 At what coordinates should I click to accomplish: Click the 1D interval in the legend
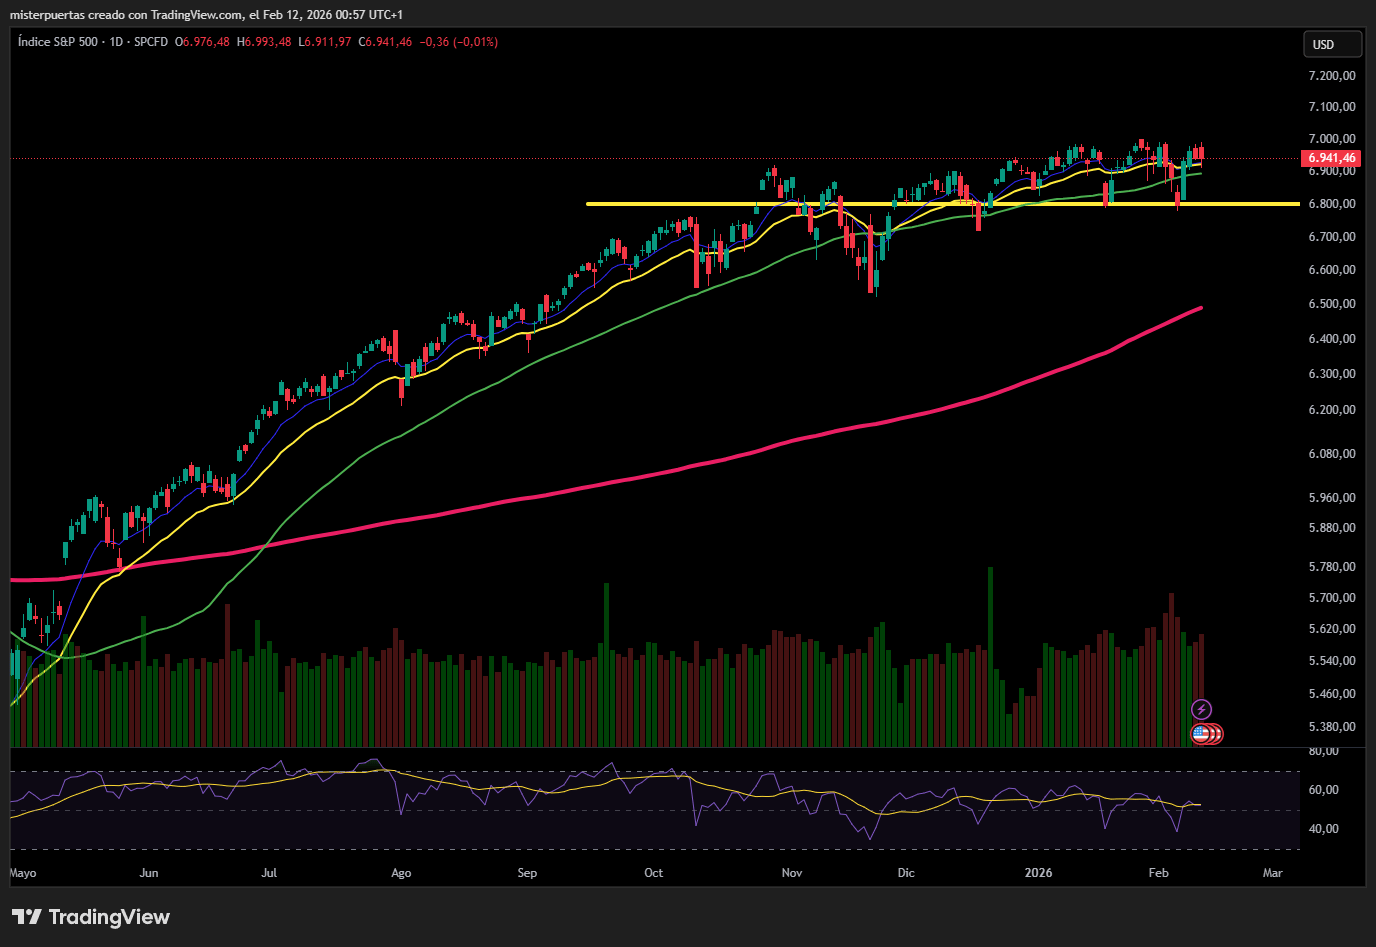[x=116, y=42]
